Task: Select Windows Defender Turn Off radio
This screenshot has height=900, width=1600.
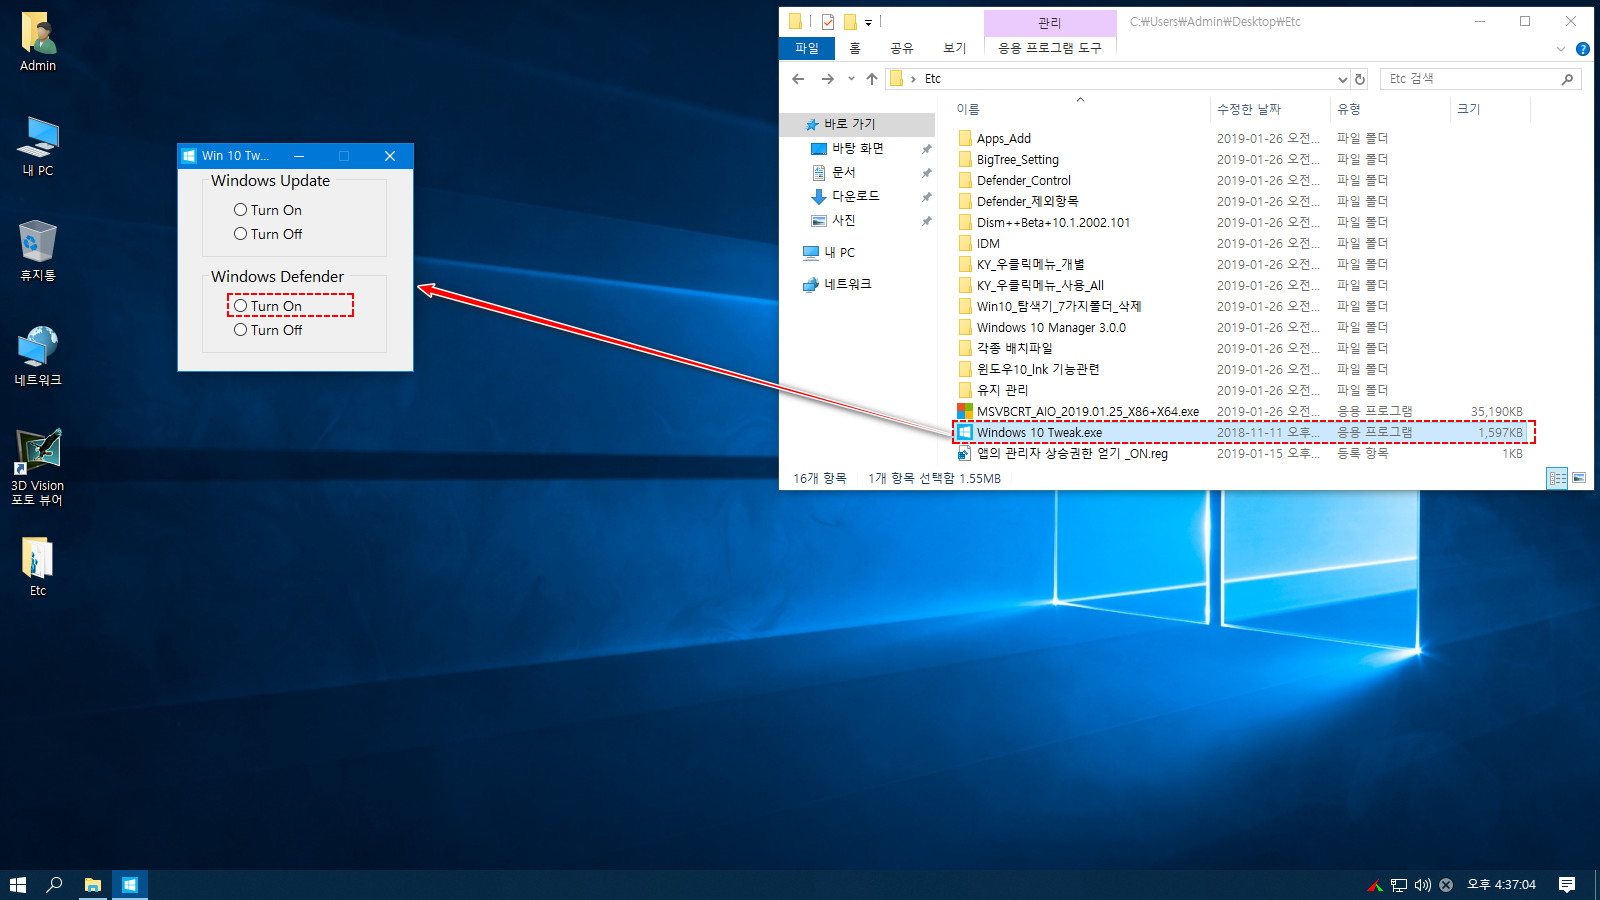Action: (x=268, y=330)
